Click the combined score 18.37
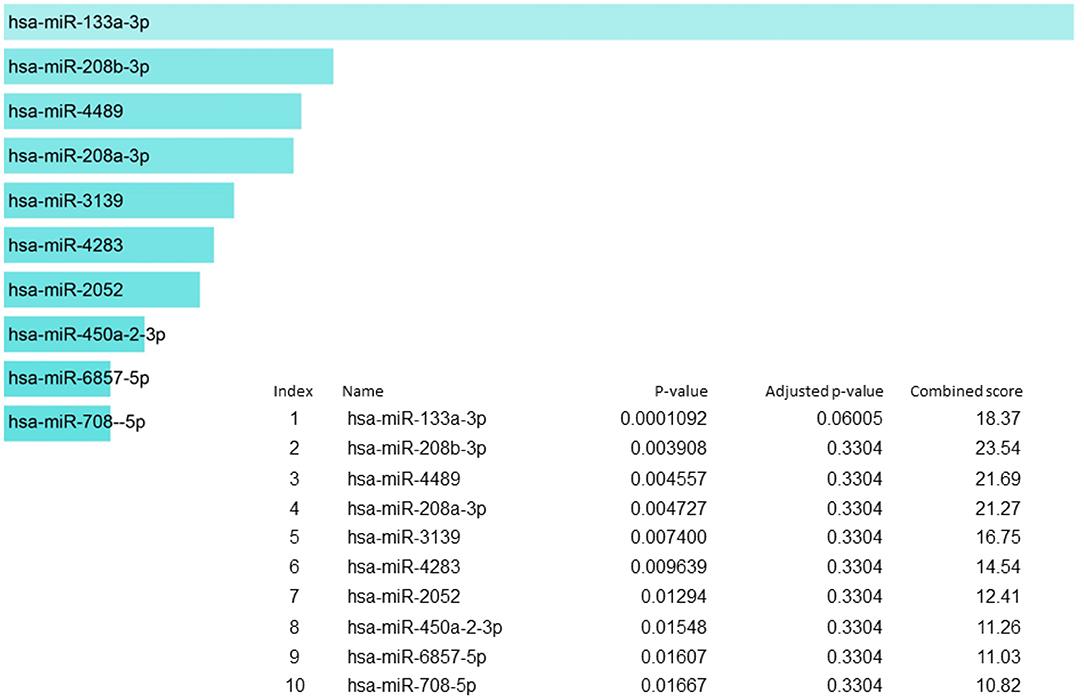The width and height of the screenshot is (1084, 699). pyautogui.click(x=998, y=419)
